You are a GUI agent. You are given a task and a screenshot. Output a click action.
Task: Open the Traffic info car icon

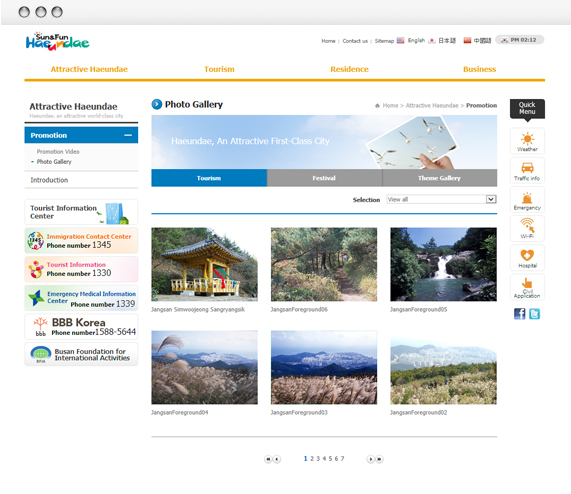coord(527,170)
